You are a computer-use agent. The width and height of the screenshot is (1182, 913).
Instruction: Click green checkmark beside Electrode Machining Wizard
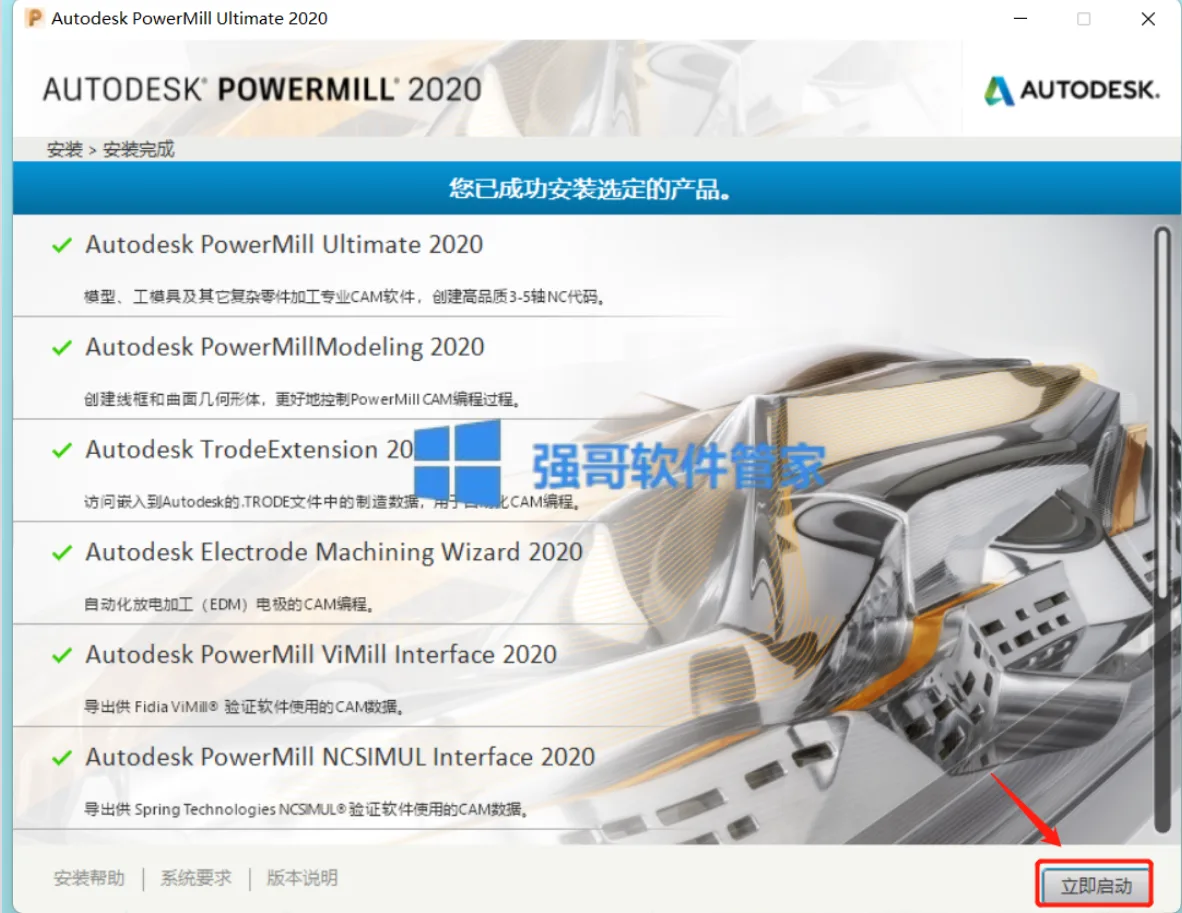point(62,553)
